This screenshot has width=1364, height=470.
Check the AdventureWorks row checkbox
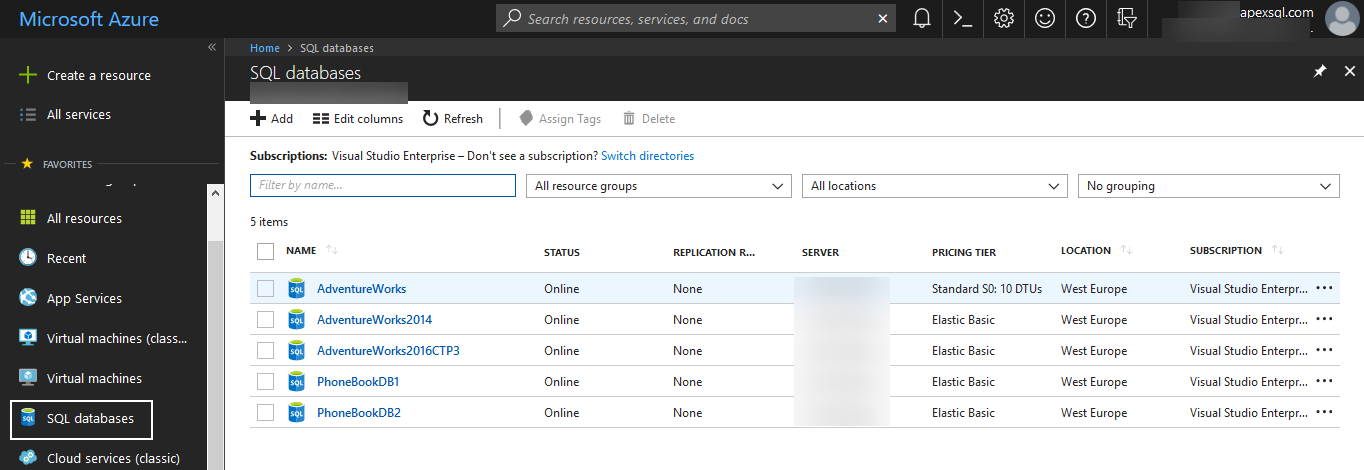(x=265, y=289)
